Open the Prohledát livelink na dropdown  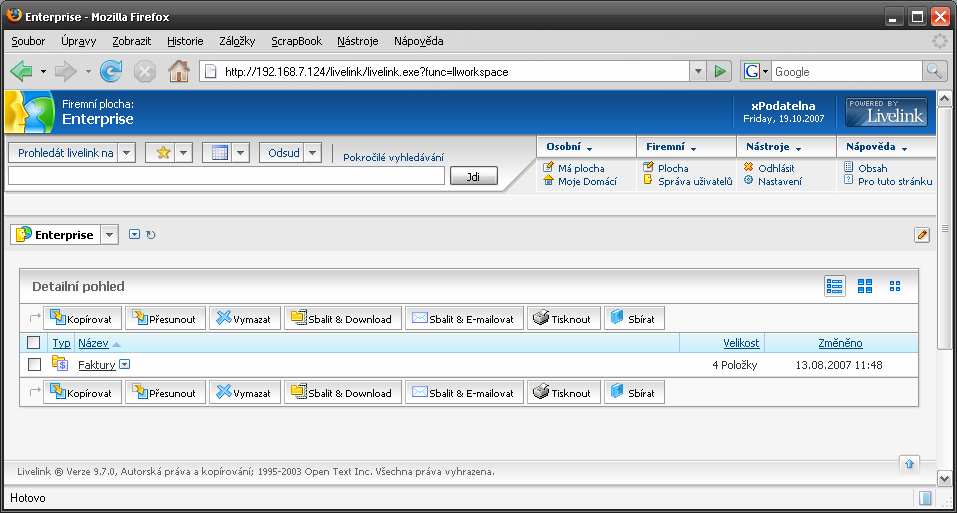pos(126,152)
